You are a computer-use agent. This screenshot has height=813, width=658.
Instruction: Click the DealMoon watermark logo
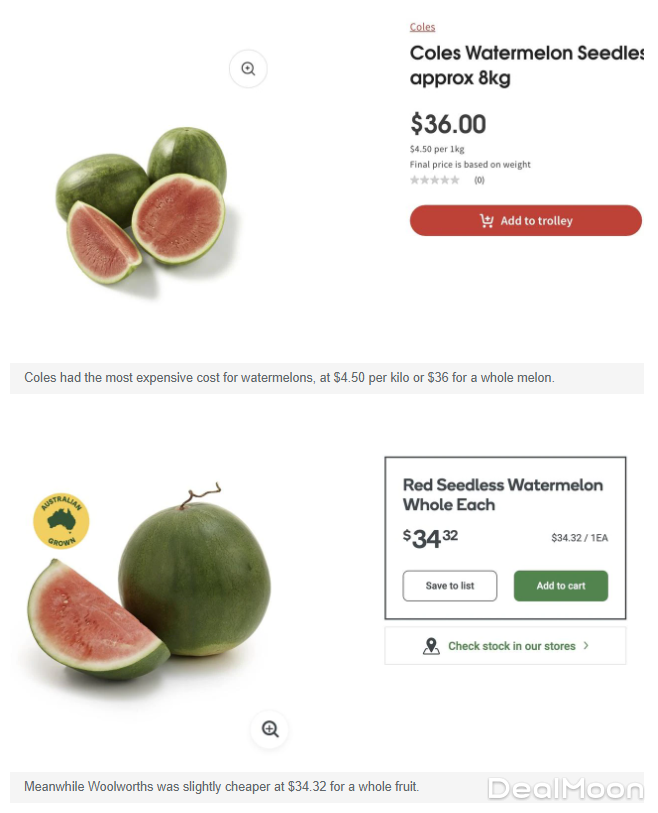565,789
